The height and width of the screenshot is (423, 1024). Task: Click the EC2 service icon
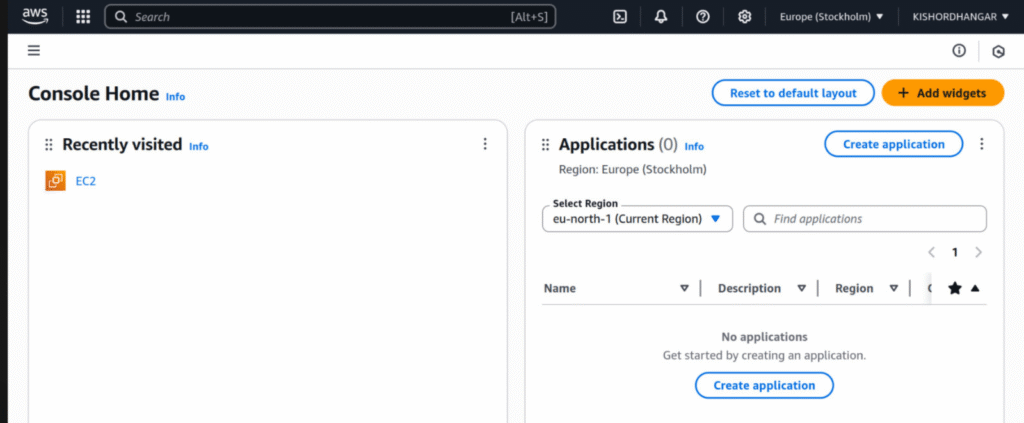(56, 181)
